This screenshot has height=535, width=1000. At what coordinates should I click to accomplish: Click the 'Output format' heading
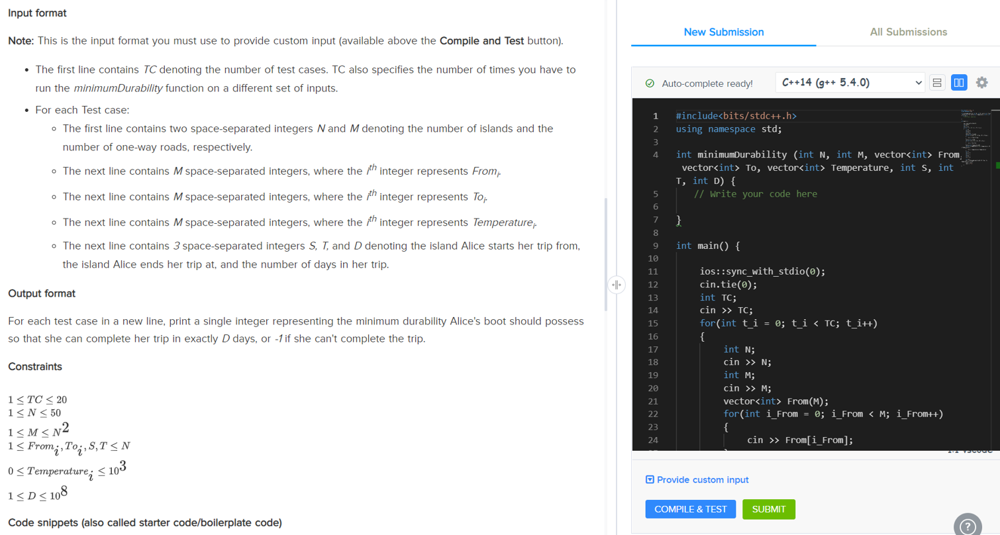tap(41, 293)
